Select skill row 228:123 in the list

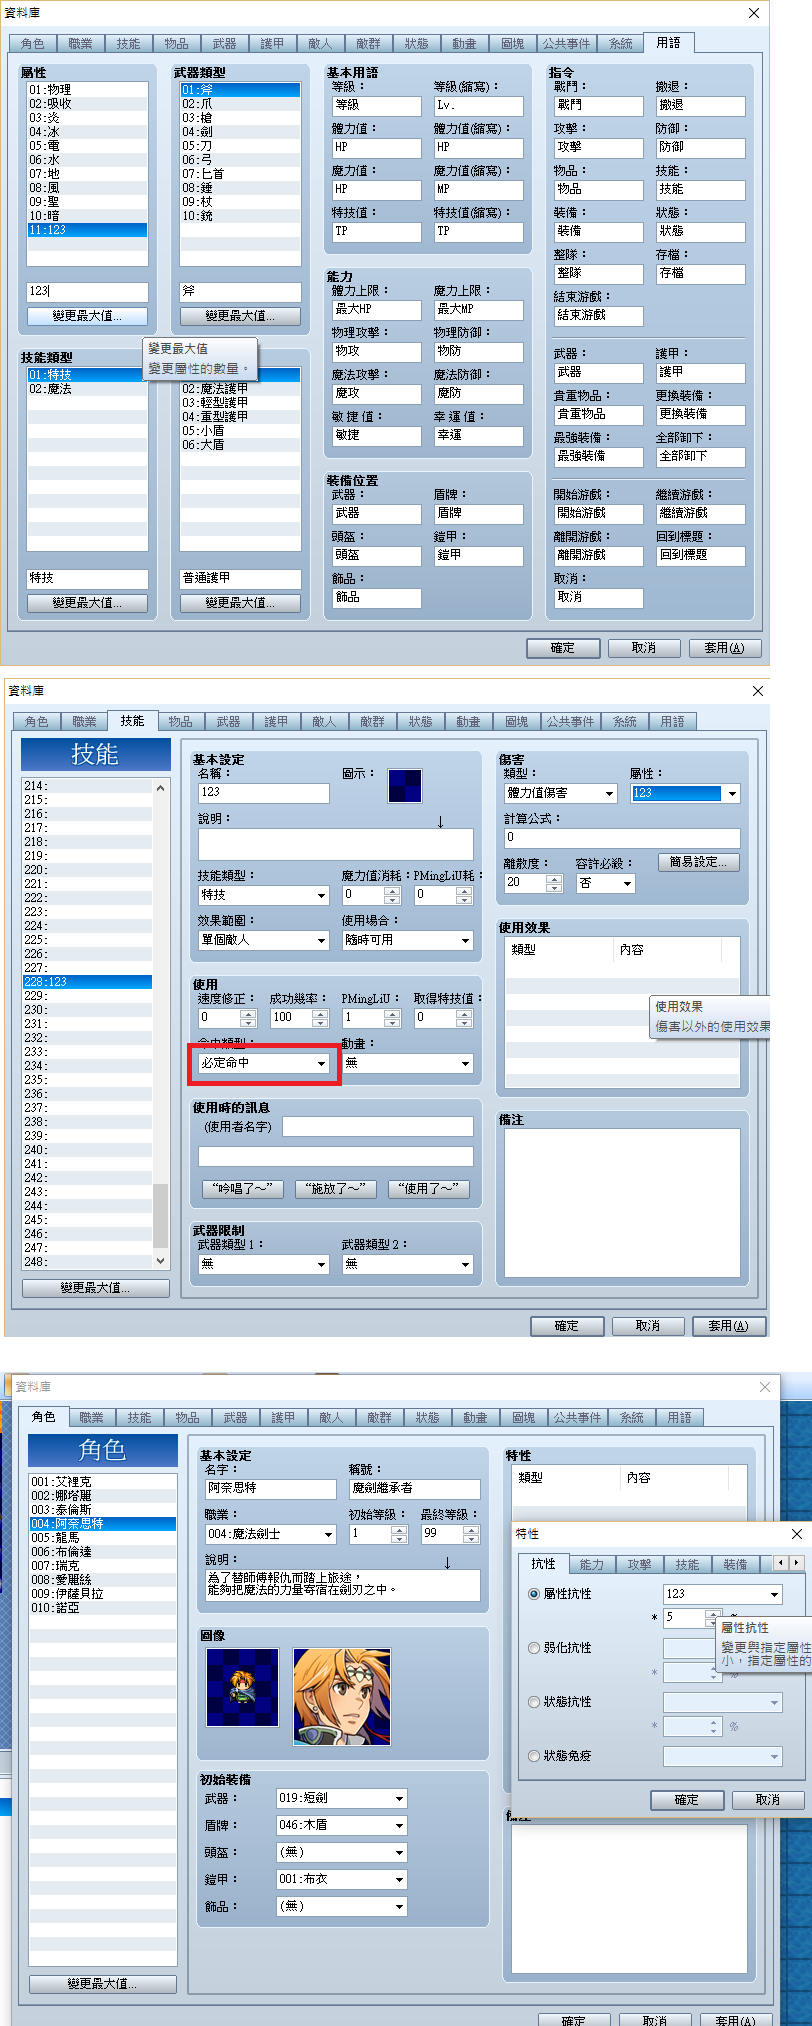tap(87, 982)
